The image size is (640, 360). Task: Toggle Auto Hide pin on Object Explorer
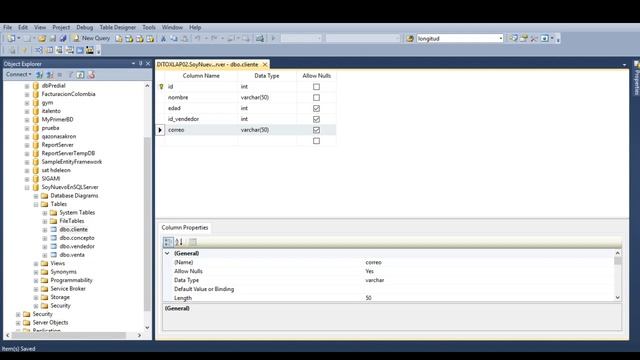coord(140,64)
